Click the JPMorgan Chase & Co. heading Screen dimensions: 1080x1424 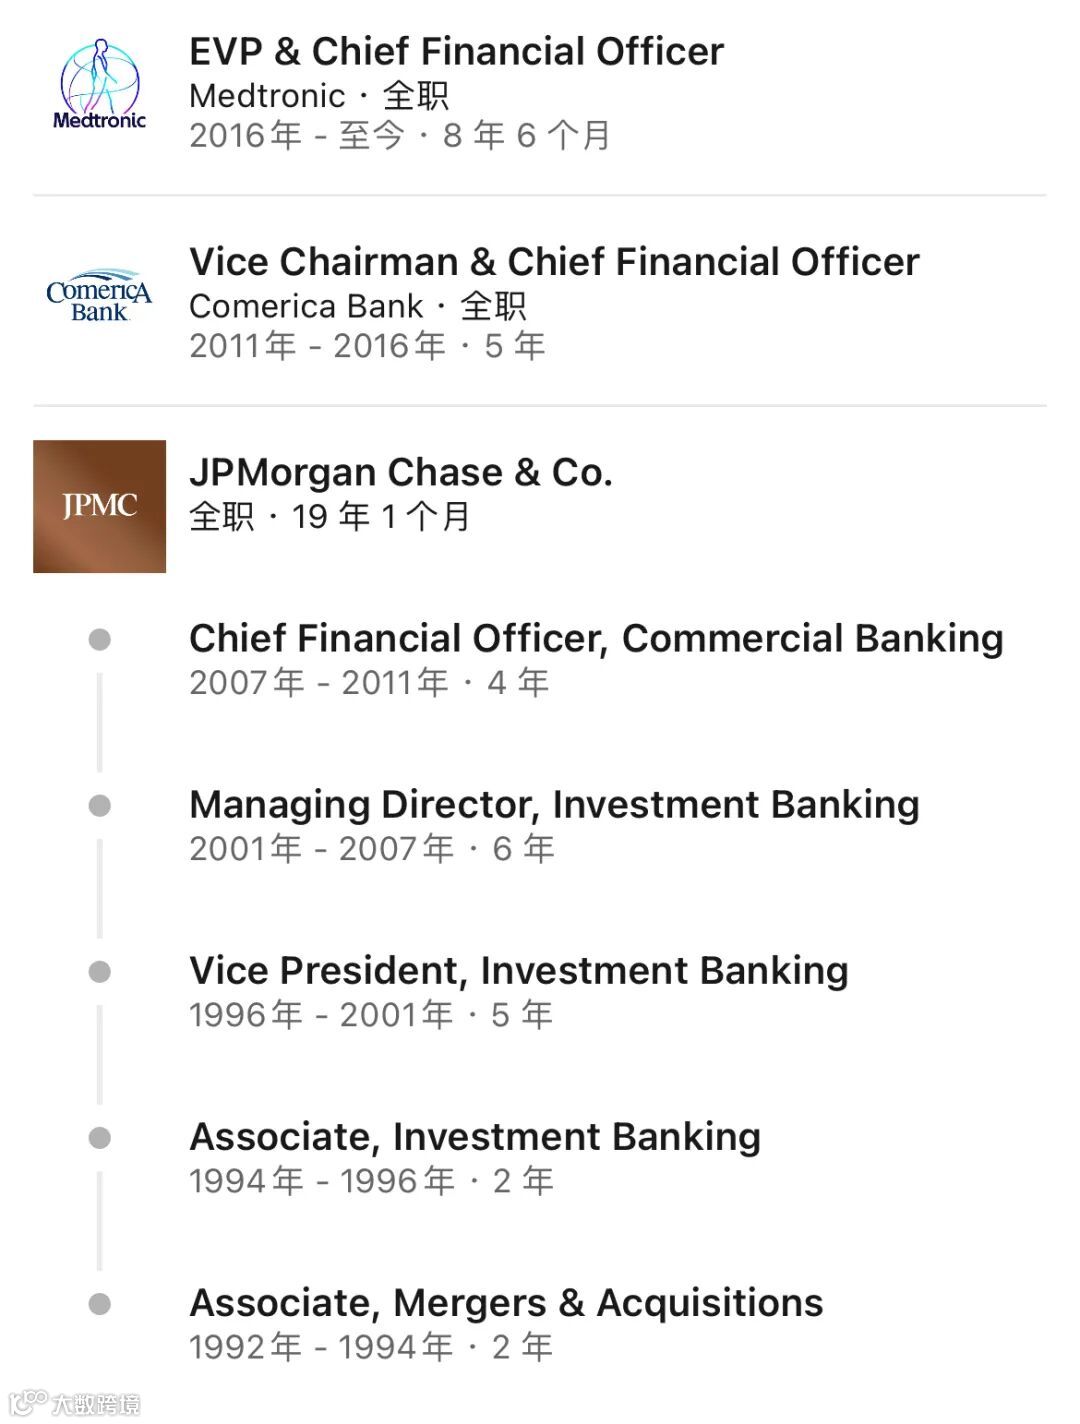[400, 472]
